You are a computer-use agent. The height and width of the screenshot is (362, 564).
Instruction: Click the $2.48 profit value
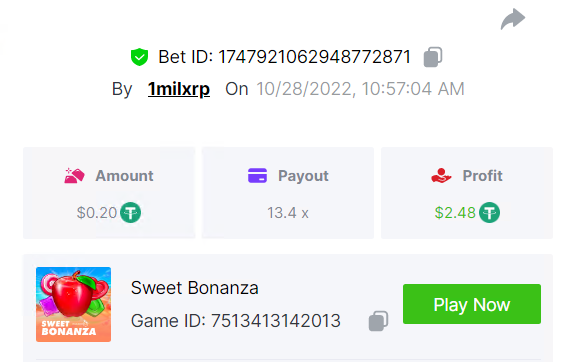coord(455,213)
